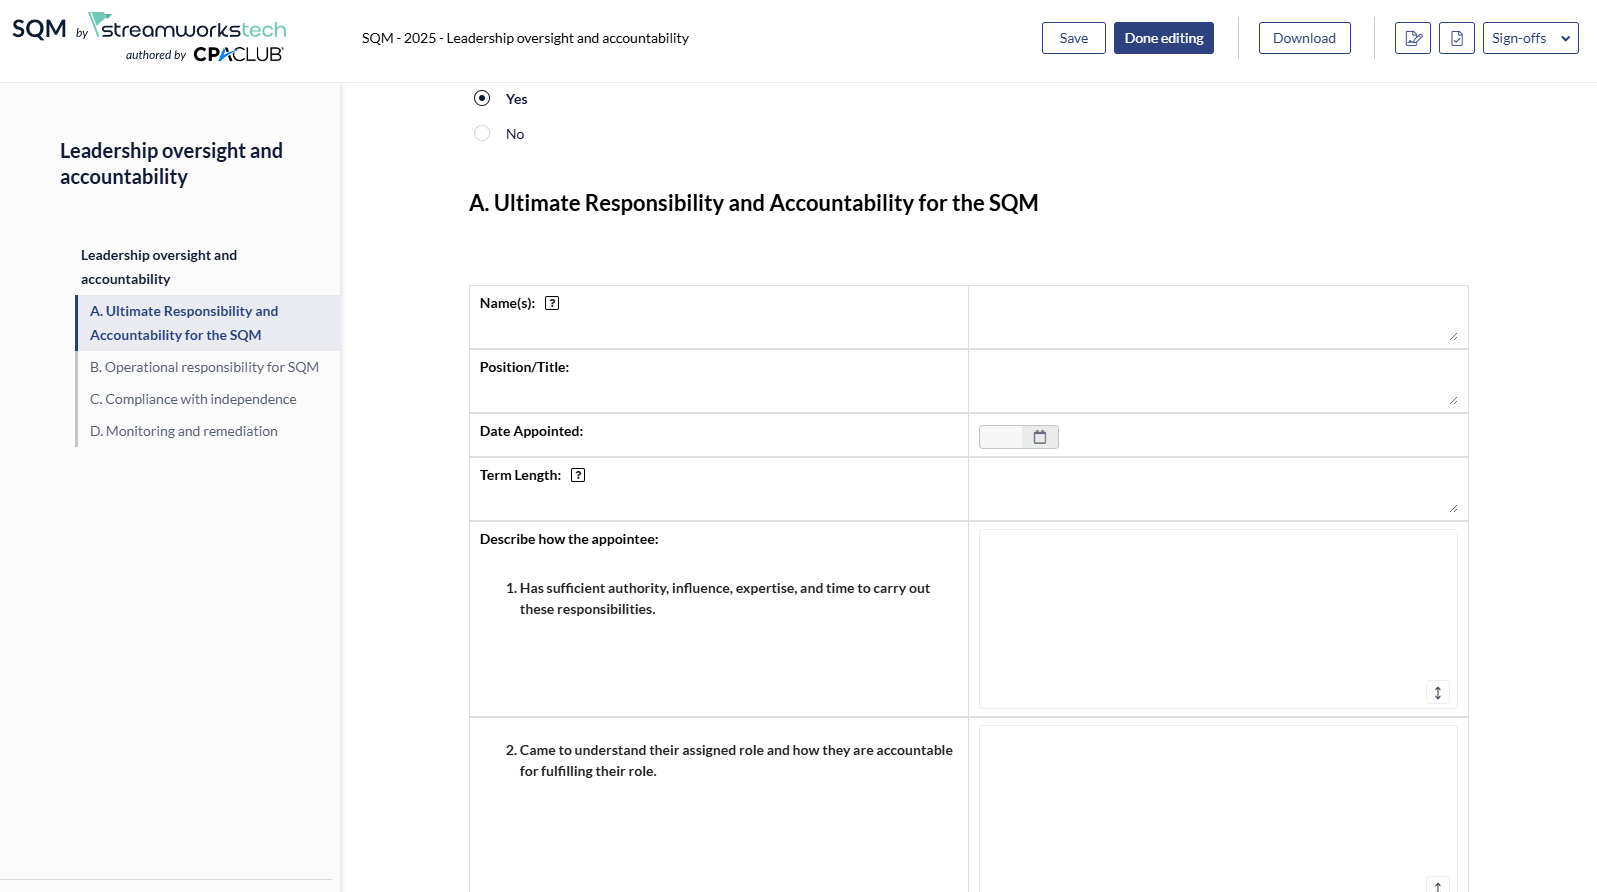Click into the Position/Title text field
Image resolution: width=1597 pixels, height=892 pixels.
(1217, 381)
